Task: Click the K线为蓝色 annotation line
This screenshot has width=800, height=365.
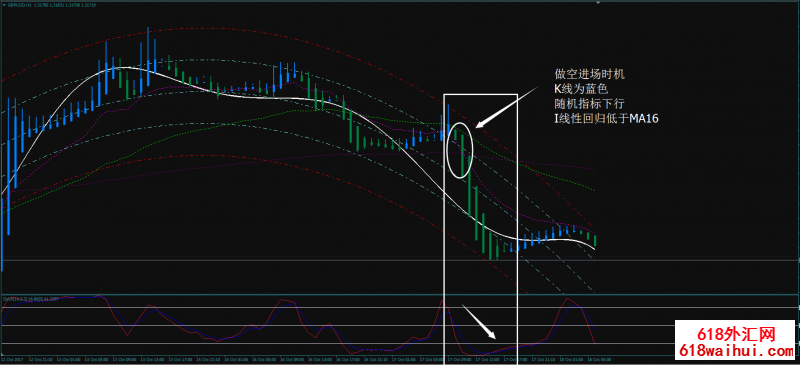Action: click(x=581, y=89)
